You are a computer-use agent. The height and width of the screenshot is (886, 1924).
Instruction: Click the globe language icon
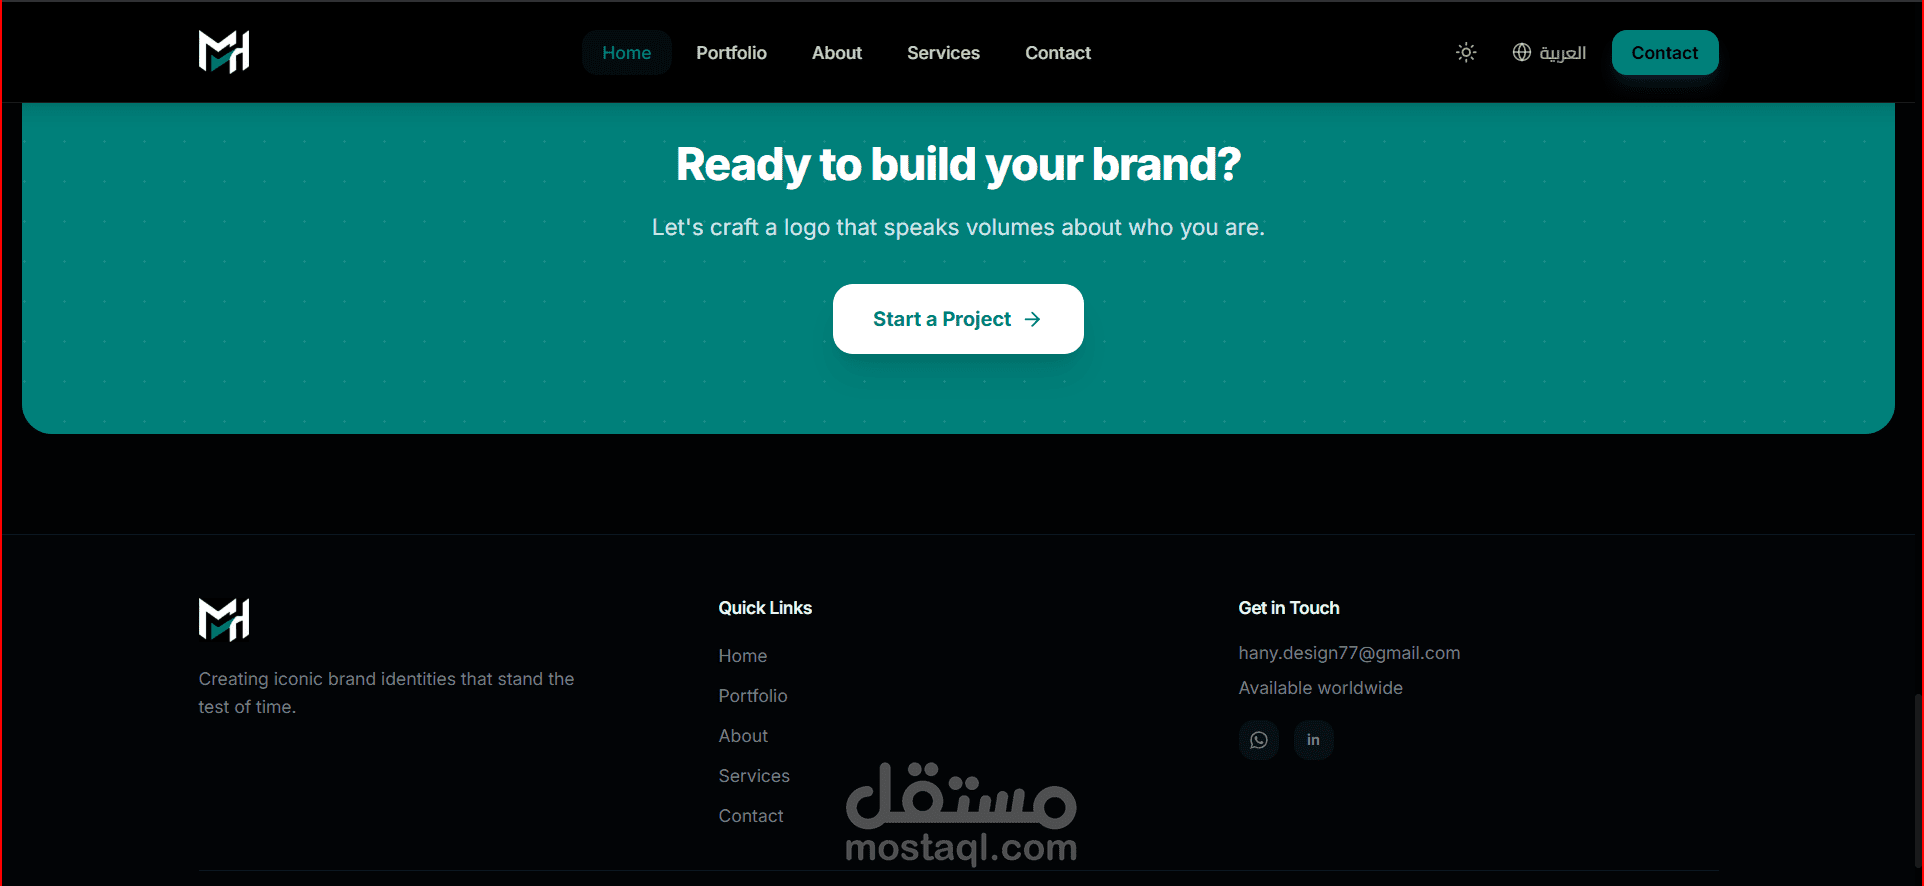pyautogui.click(x=1521, y=52)
